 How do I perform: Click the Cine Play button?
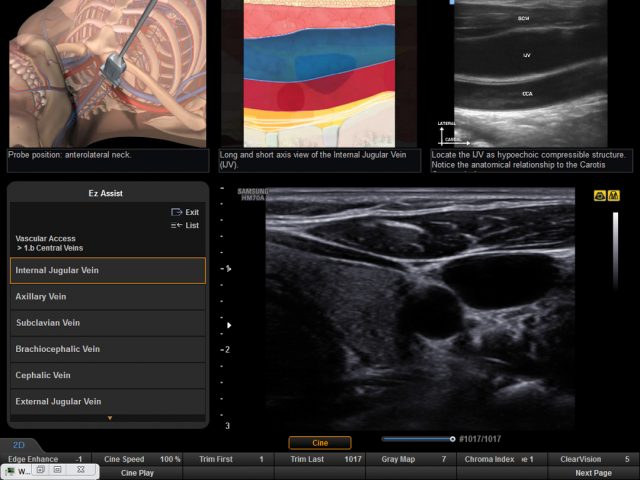[x=137, y=473]
